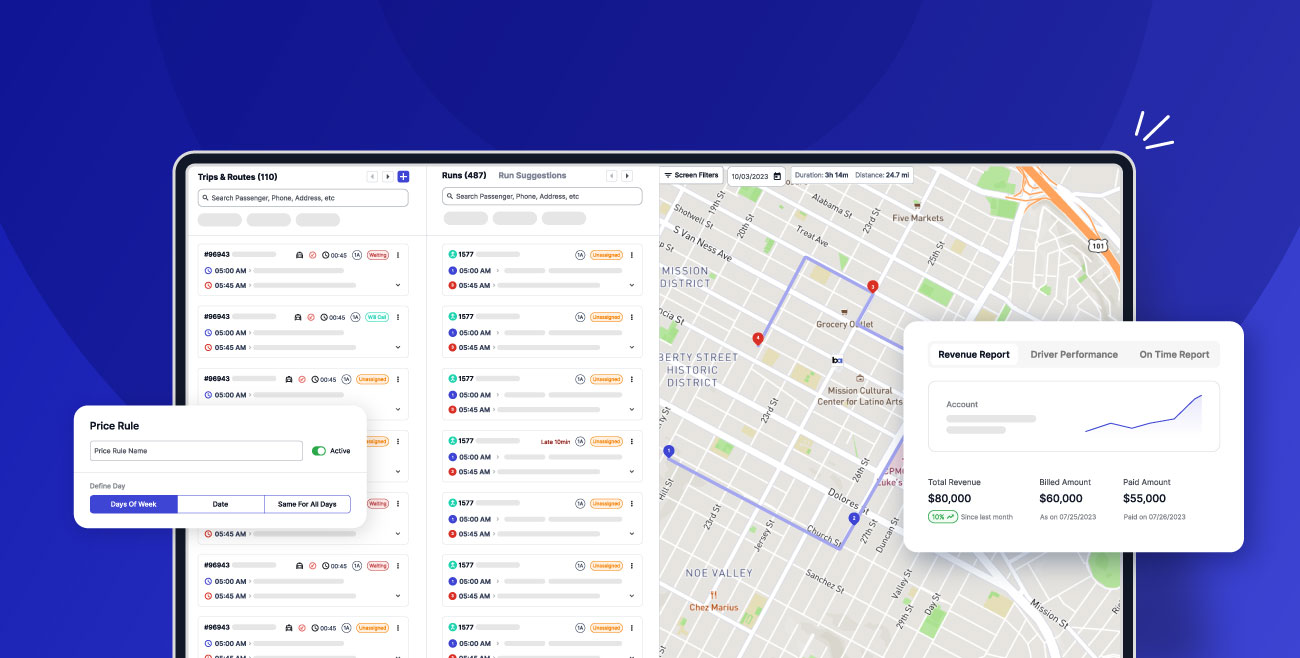
Task: Click the 'Late 10min' label
Action: tap(555, 441)
